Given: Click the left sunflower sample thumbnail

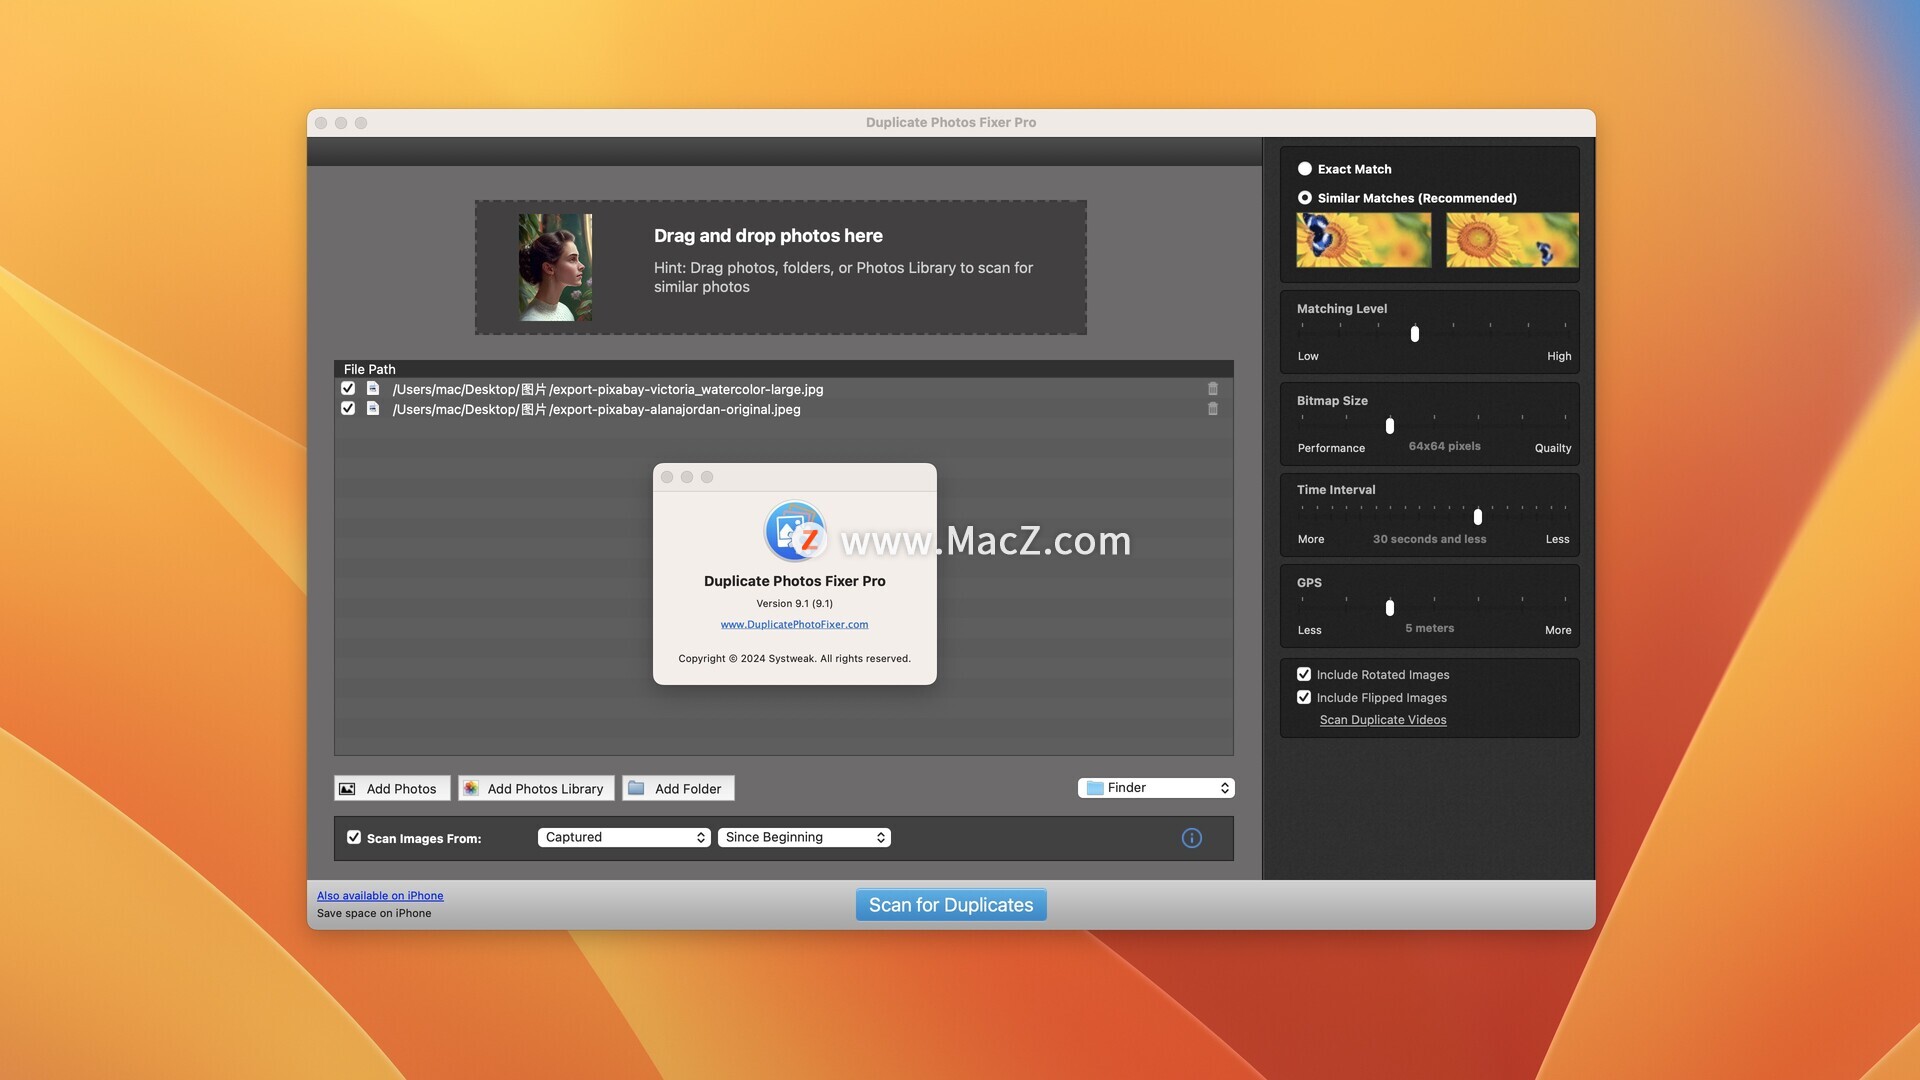Looking at the screenshot, I should (1364, 240).
